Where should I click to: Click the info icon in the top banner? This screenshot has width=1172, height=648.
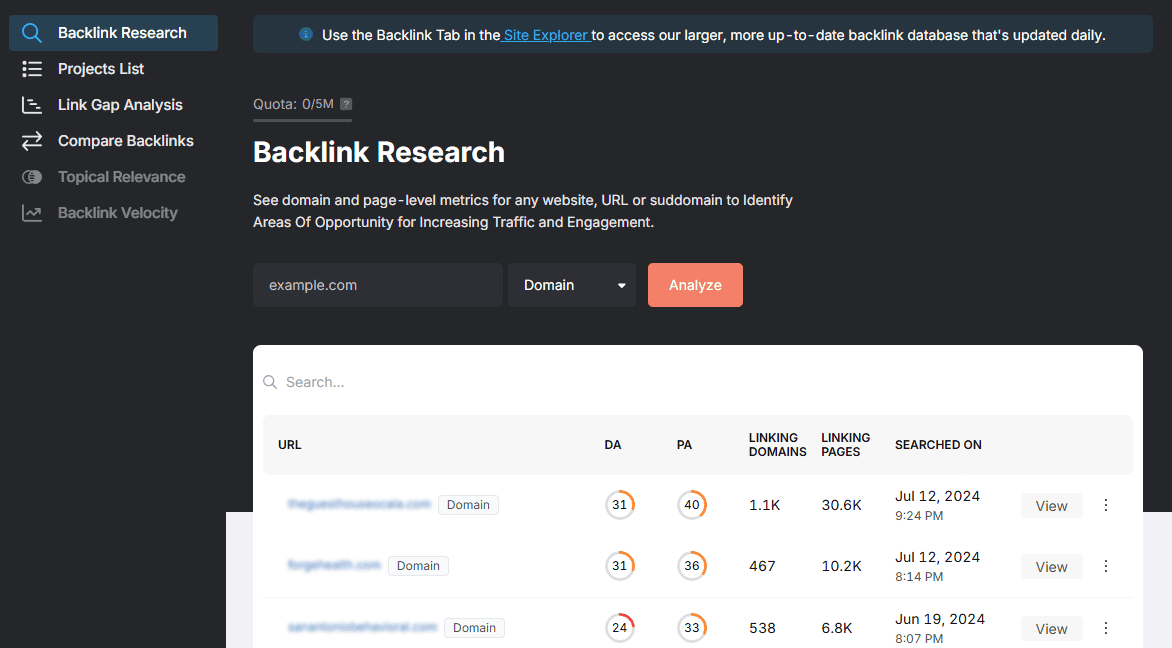[305, 34]
